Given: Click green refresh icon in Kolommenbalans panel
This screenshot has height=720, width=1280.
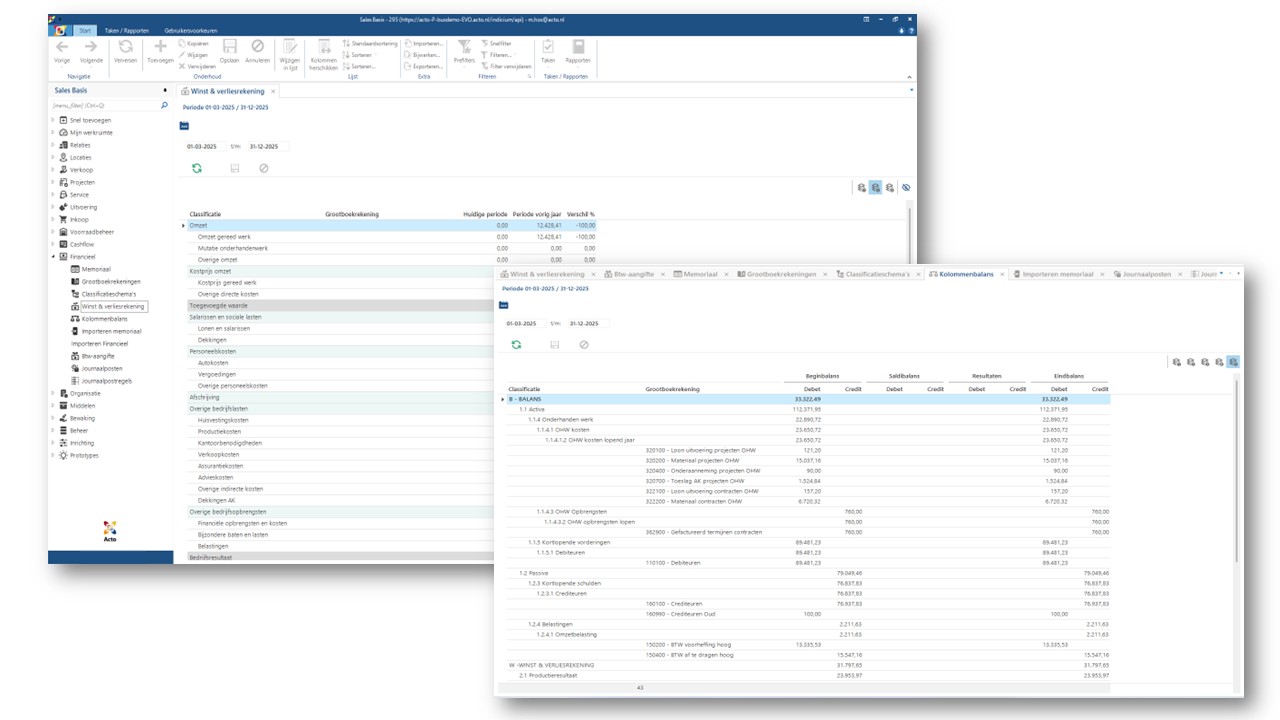Looking at the screenshot, I should 516,344.
